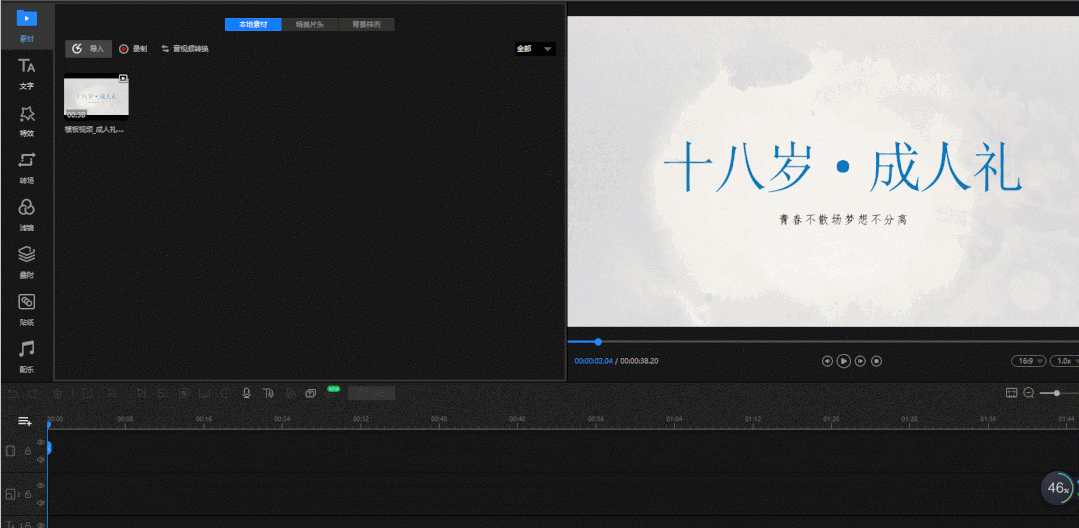Viewport: 1079px width, 528px height.
Task: Click the timeline playhead at 00:00
Action: (48, 424)
